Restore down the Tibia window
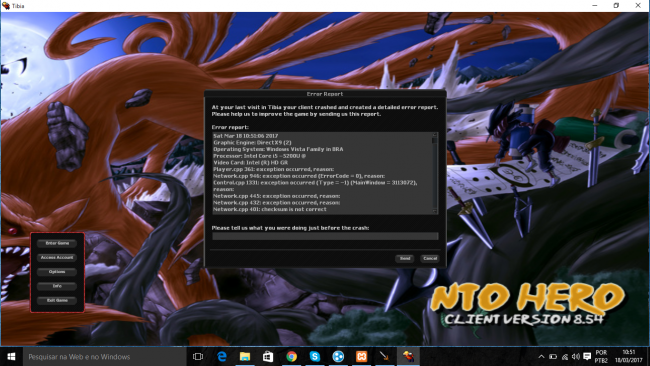This screenshot has height=366, width=650. pyautogui.click(x=616, y=5)
